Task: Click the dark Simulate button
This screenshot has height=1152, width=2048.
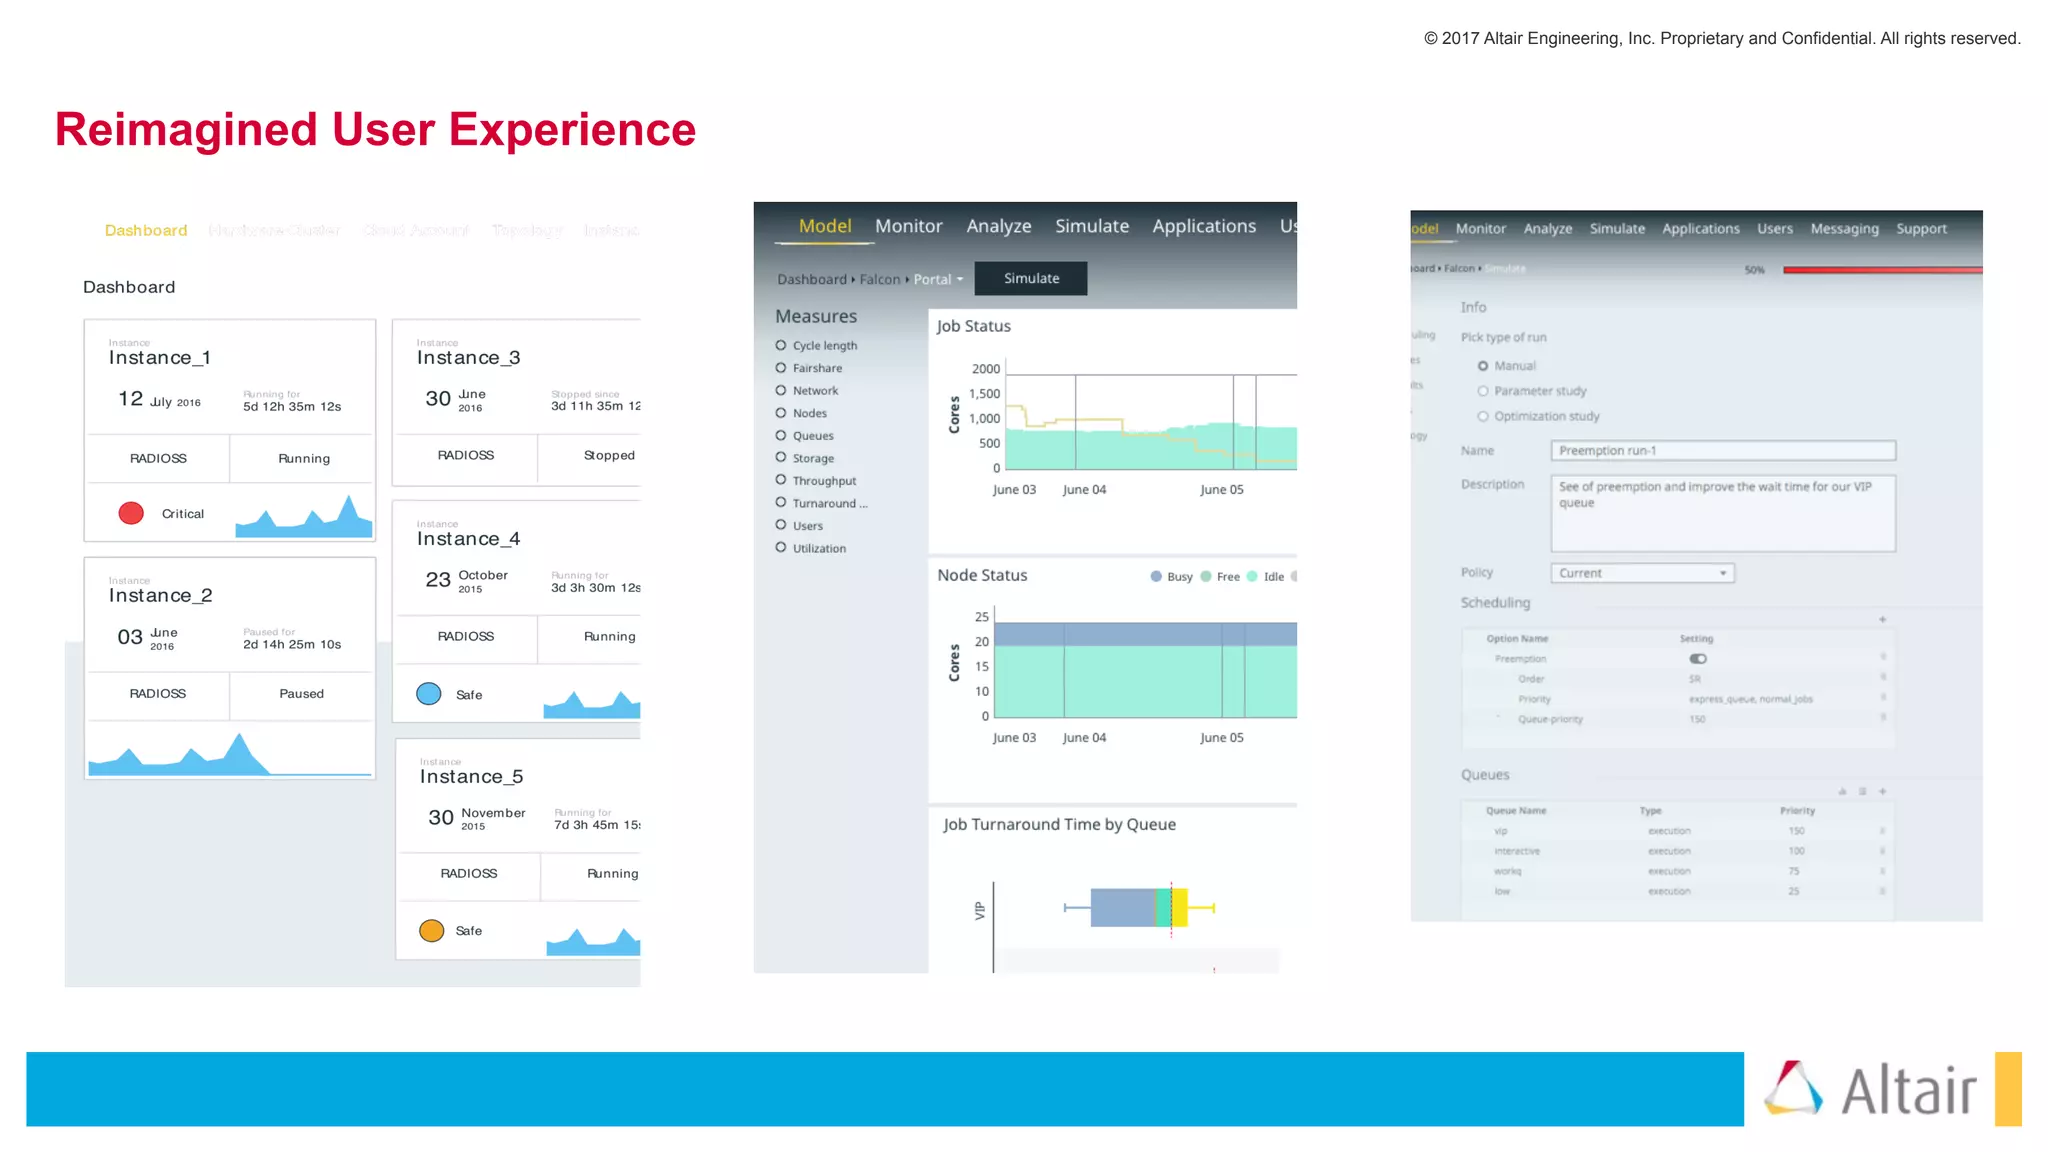Action: coord(1031,279)
